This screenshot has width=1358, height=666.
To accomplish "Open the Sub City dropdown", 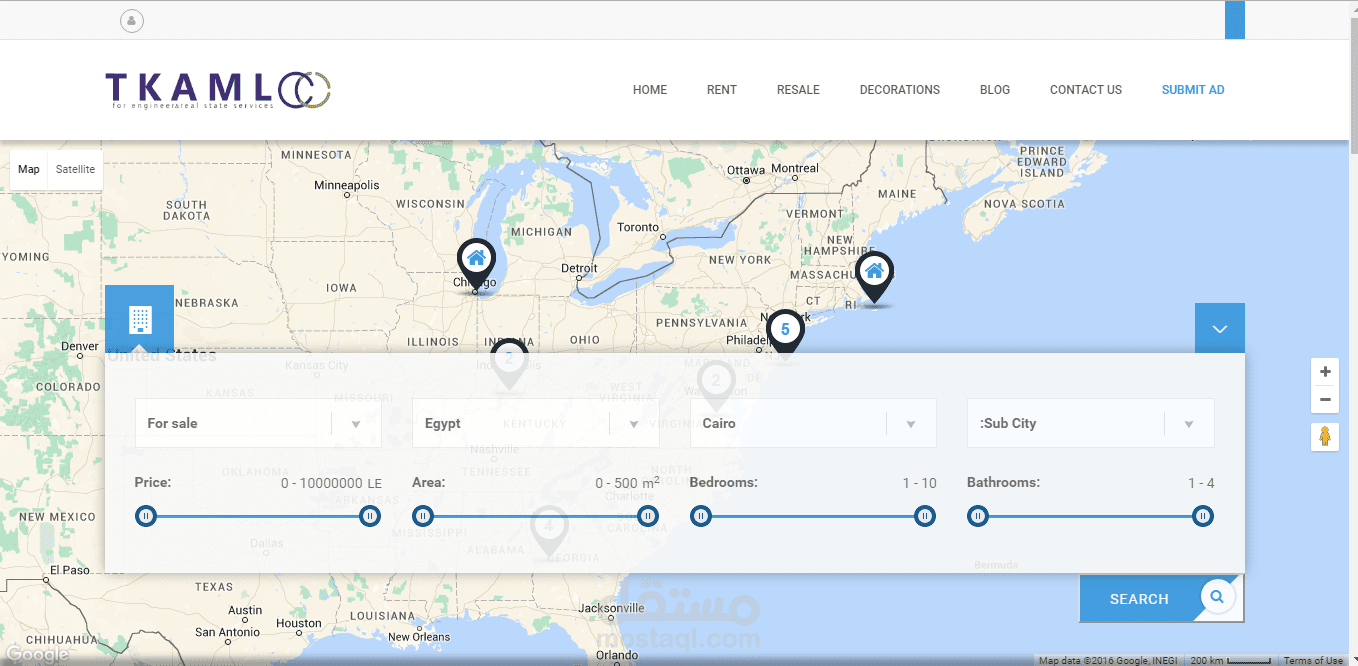I will (1090, 423).
